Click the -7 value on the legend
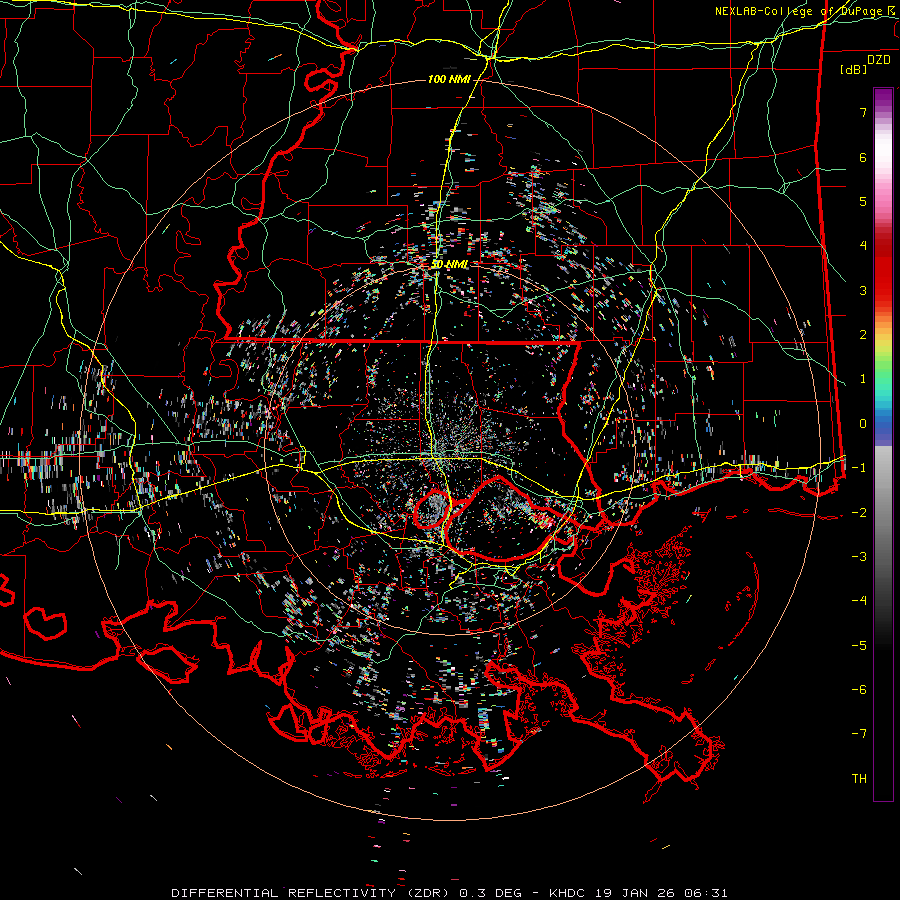The height and width of the screenshot is (900, 900). click(x=859, y=734)
